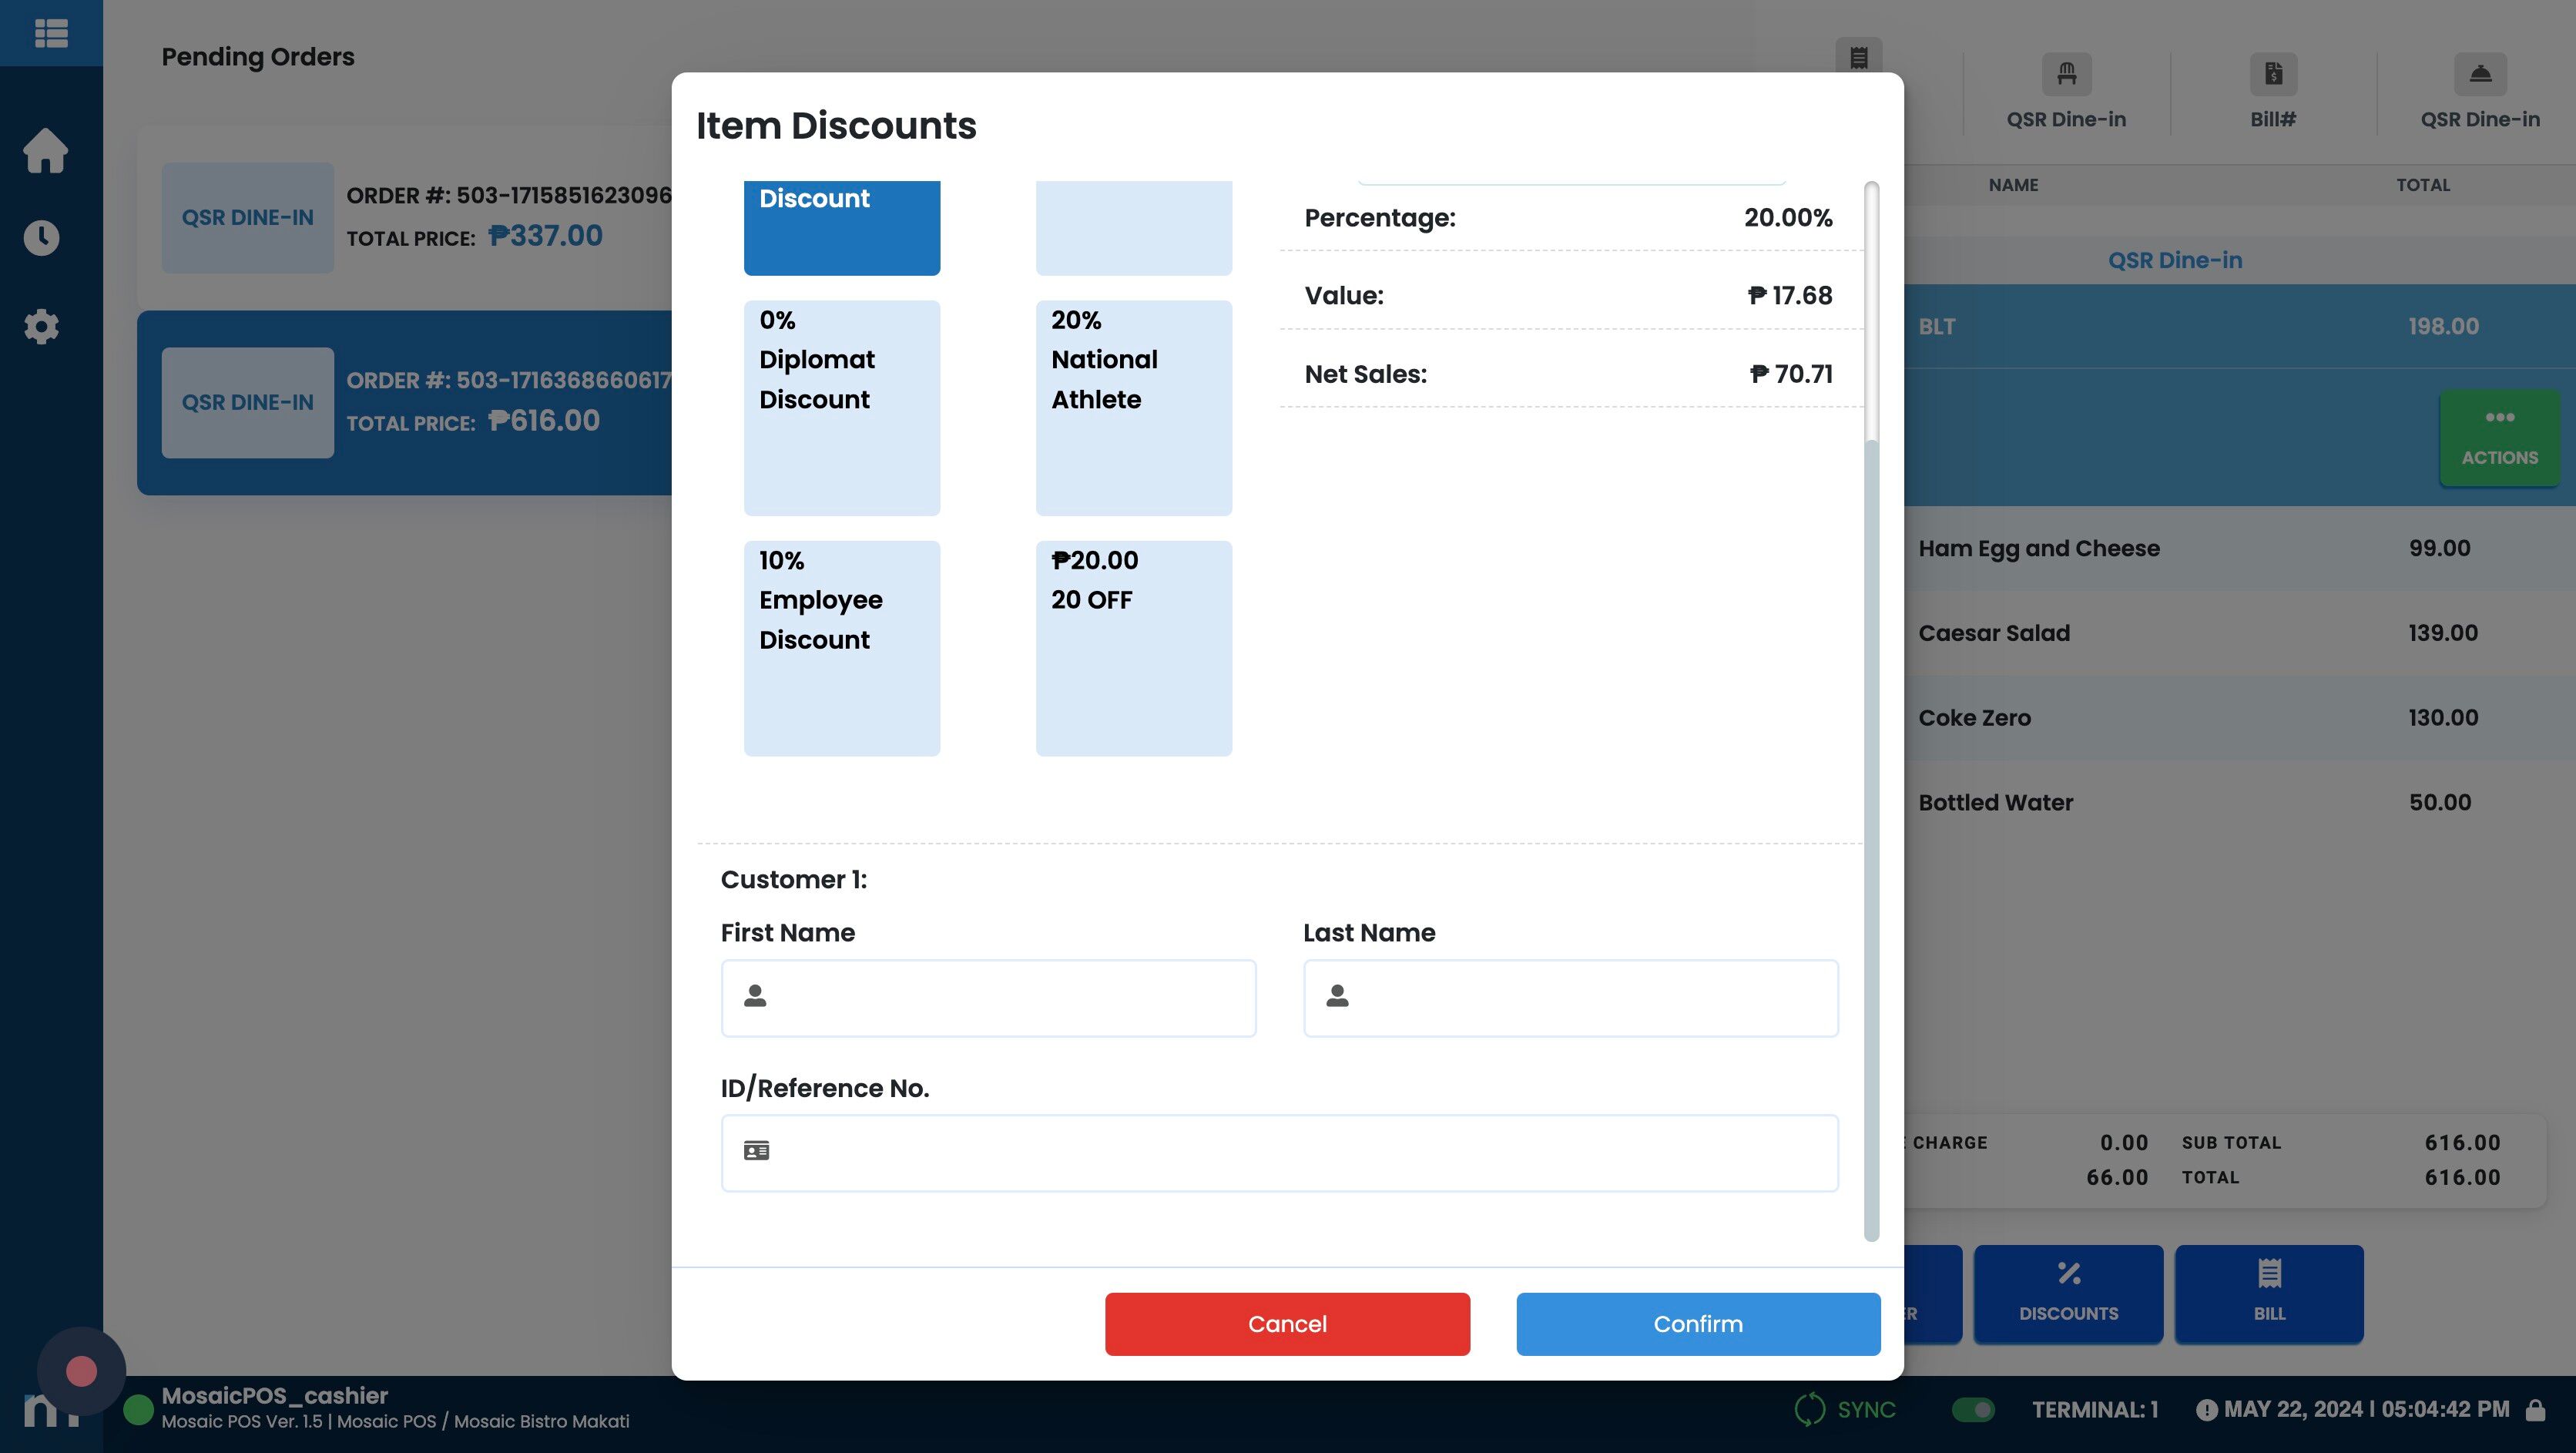Open the green Actions menu button
This screenshot has width=2576, height=1453.
pos(2499,438)
